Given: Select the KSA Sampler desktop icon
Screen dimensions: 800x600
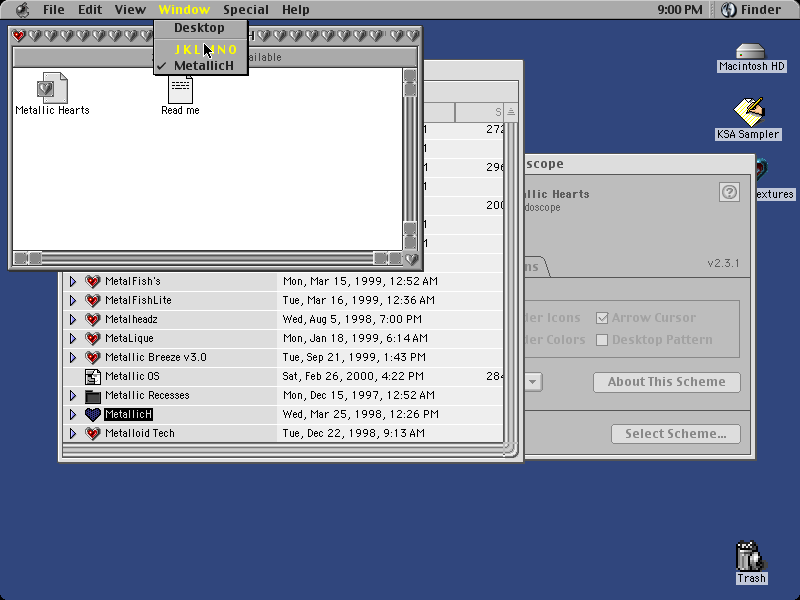Looking at the screenshot, I should pyautogui.click(x=748, y=112).
